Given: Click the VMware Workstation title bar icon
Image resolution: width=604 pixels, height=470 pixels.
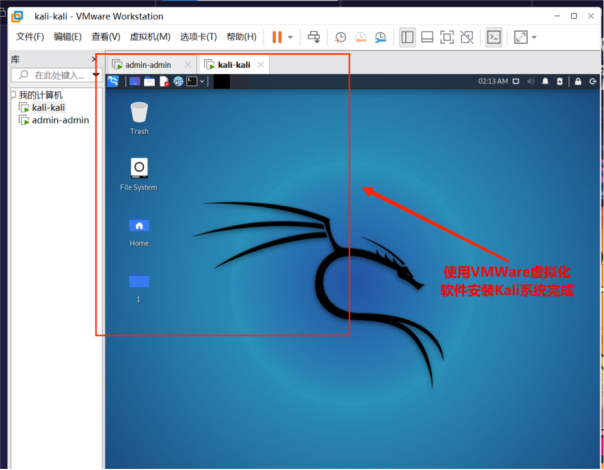Looking at the screenshot, I should [x=17, y=17].
